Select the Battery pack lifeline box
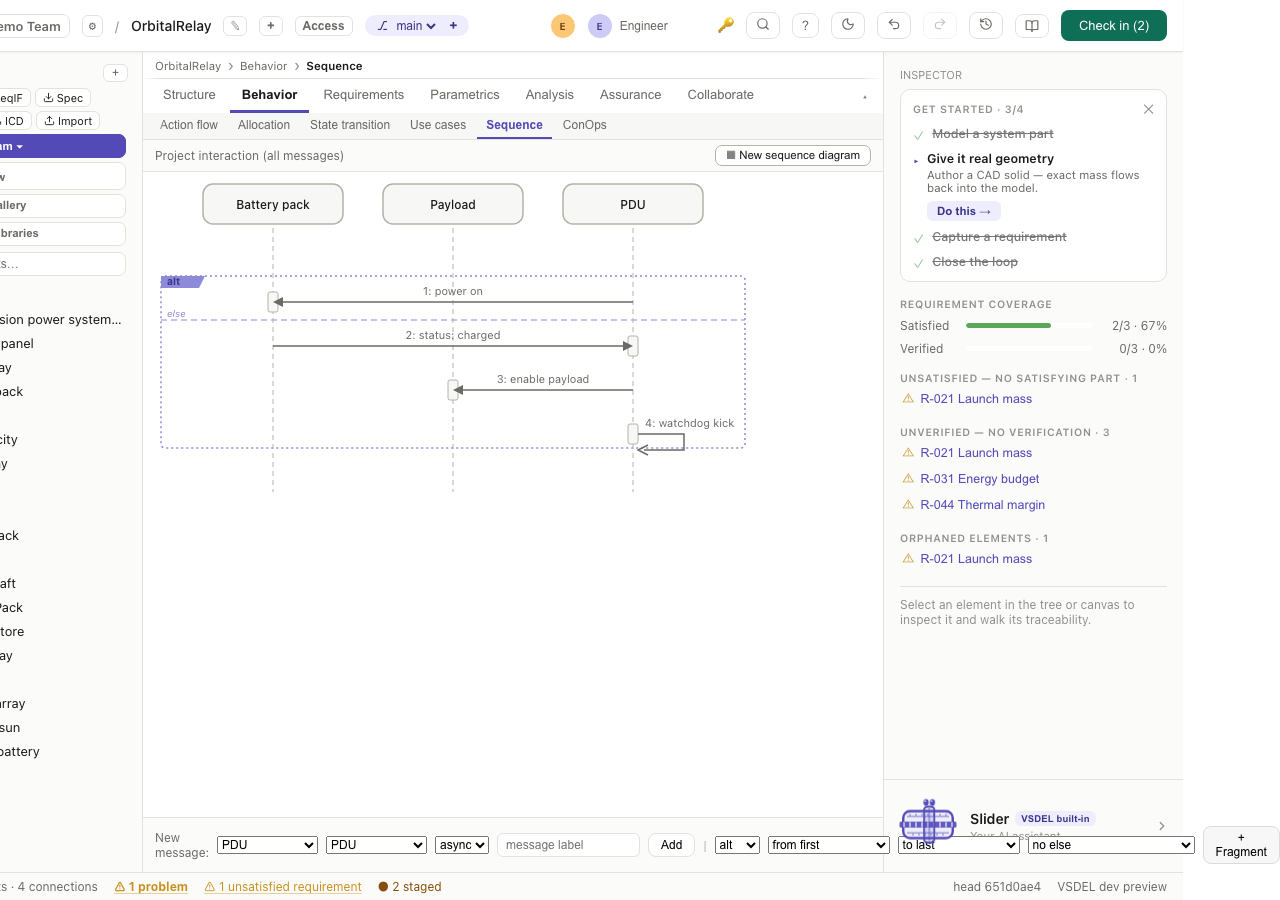 [273, 204]
